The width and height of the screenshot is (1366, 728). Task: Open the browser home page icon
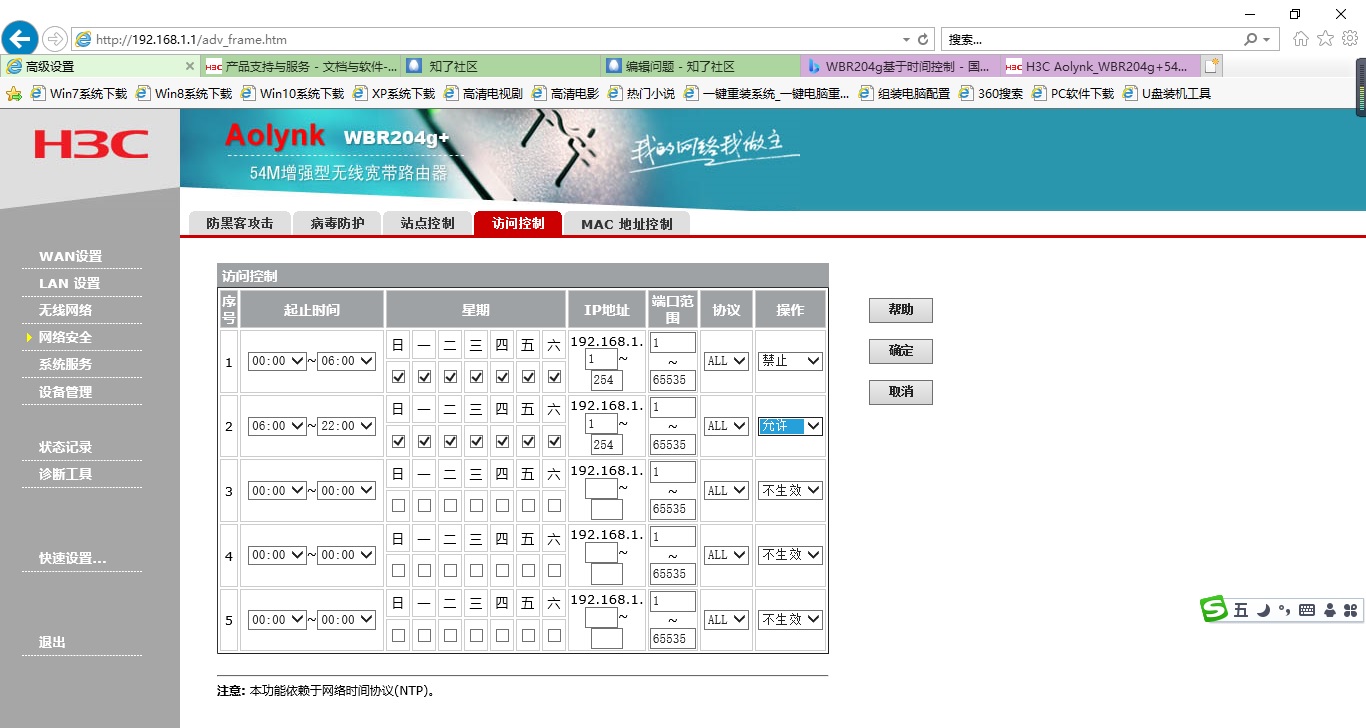pyautogui.click(x=1301, y=39)
